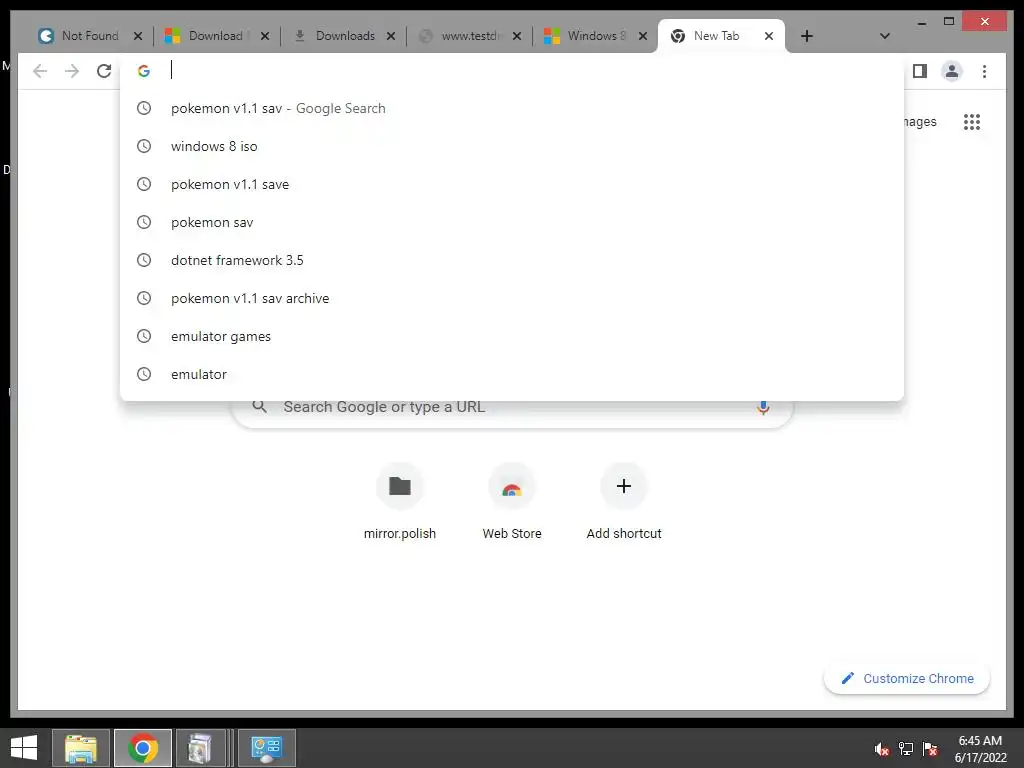Click the magnifier icon in search box
The height and width of the screenshot is (768, 1024).
click(259, 407)
